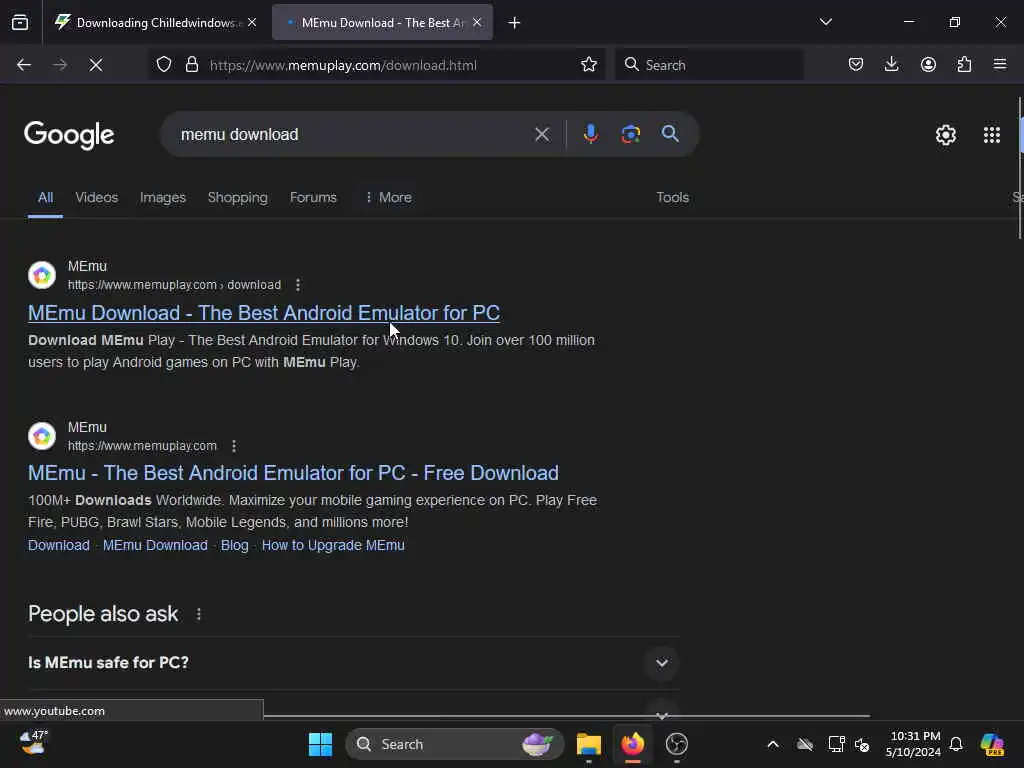Open File Explorer from taskbar
Viewport: 1024px width, 768px height.
coord(588,744)
